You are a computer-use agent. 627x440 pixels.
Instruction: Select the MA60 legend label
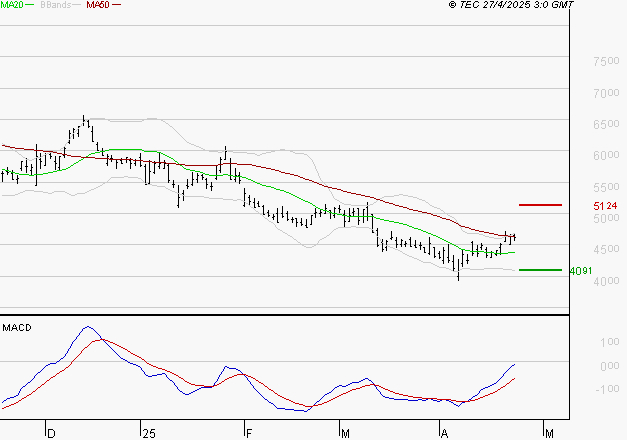97,6
